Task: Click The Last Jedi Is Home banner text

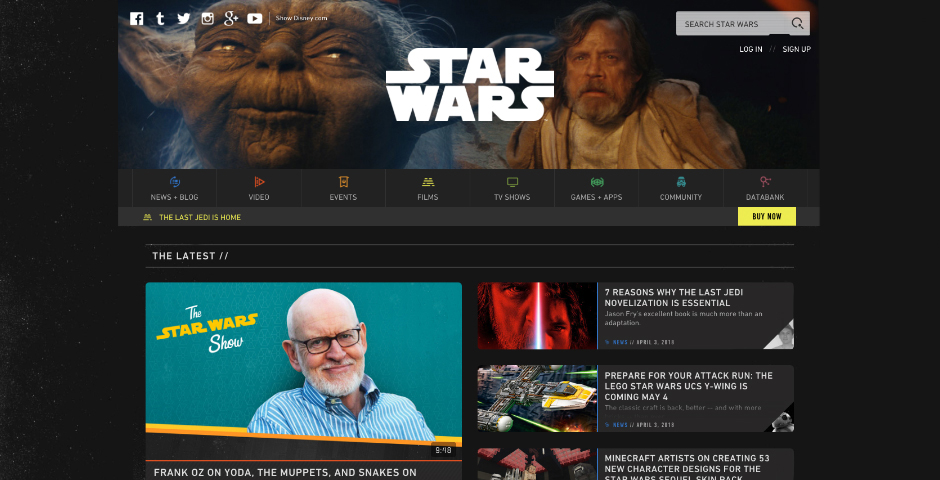Action: (200, 217)
